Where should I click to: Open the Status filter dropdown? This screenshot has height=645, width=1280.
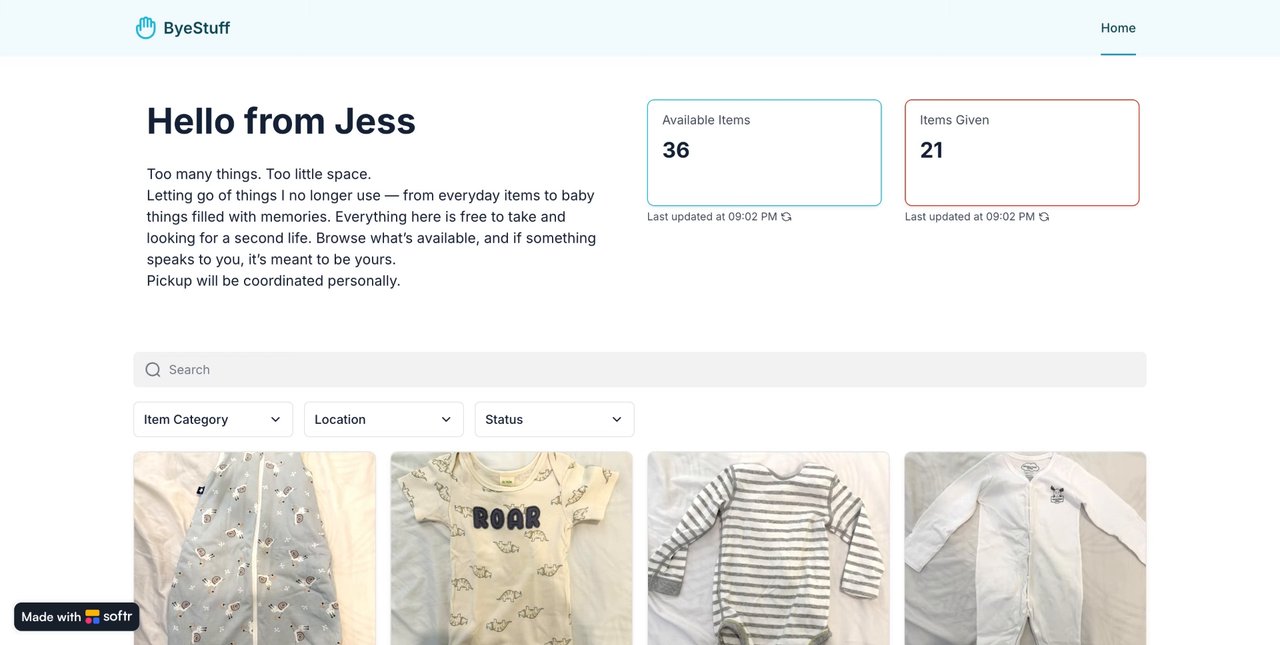click(x=554, y=420)
